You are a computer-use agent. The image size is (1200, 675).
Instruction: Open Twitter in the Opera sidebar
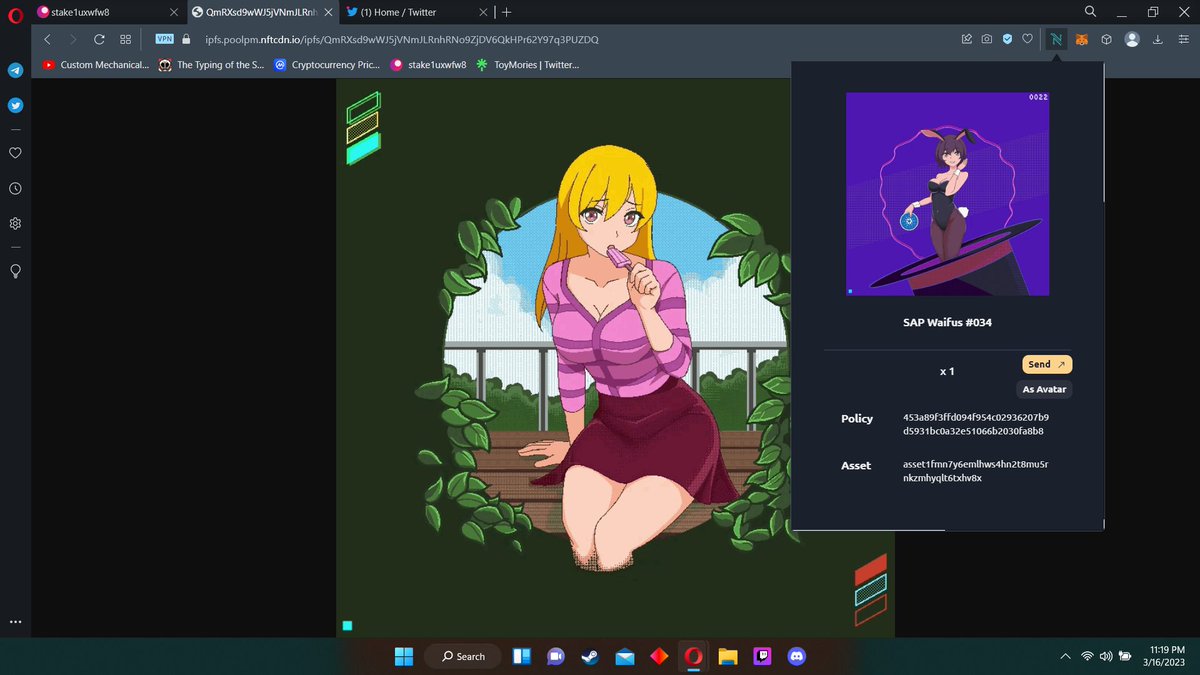(x=16, y=105)
